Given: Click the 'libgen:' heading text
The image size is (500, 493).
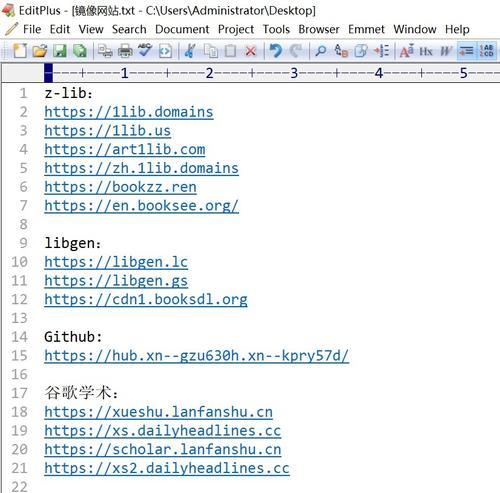Looking at the screenshot, I should pos(72,243).
